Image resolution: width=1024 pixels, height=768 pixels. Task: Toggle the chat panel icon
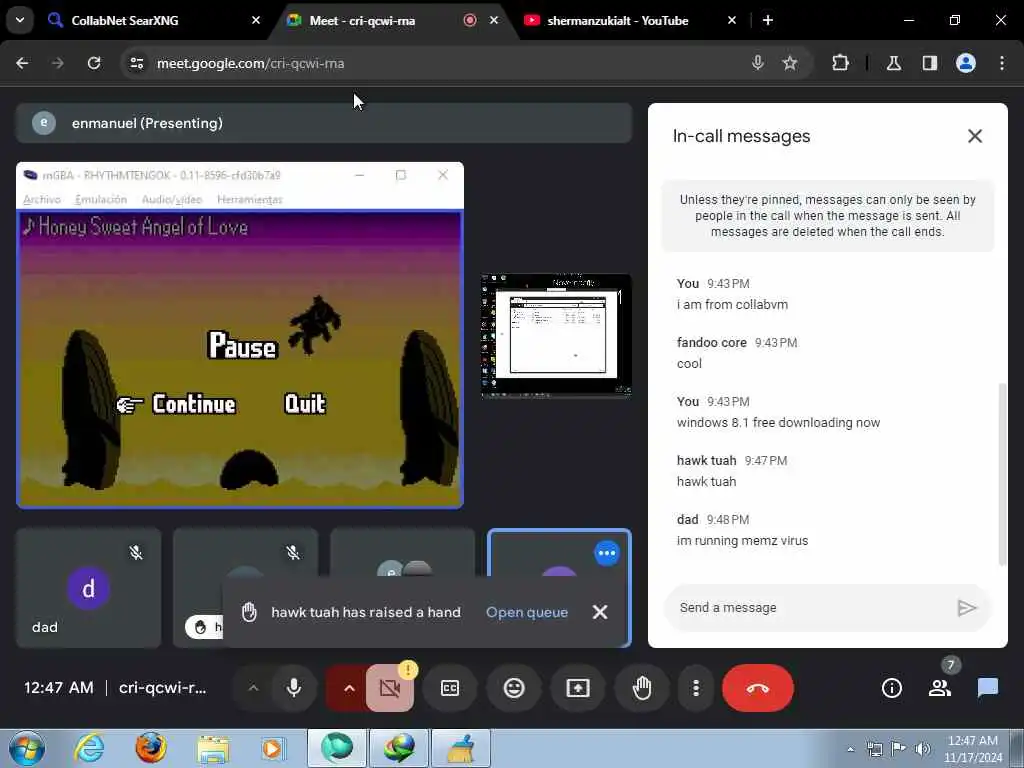[x=987, y=688]
